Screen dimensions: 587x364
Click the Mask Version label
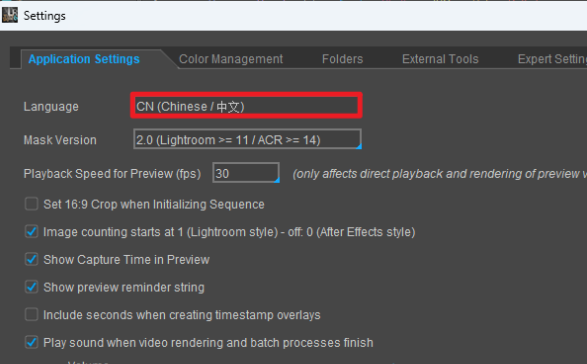click(60, 140)
